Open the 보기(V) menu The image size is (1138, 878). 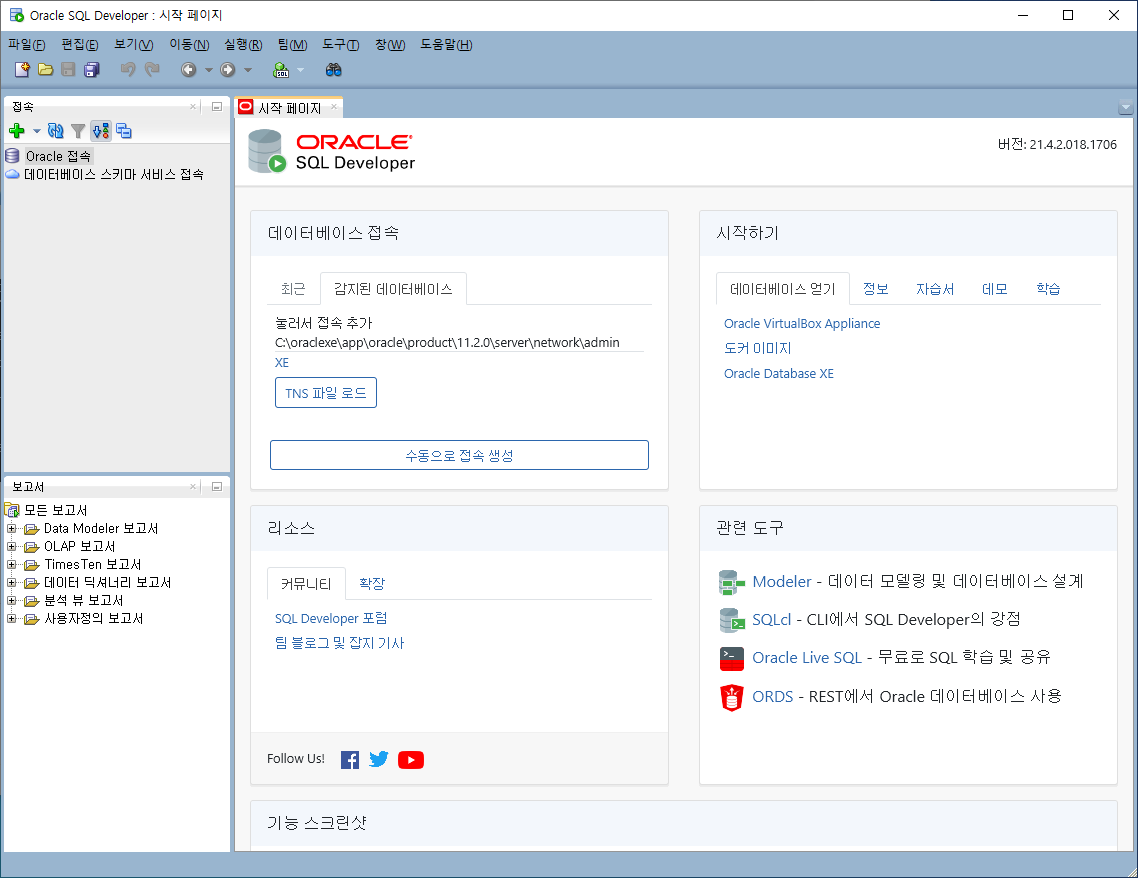(x=134, y=45)
